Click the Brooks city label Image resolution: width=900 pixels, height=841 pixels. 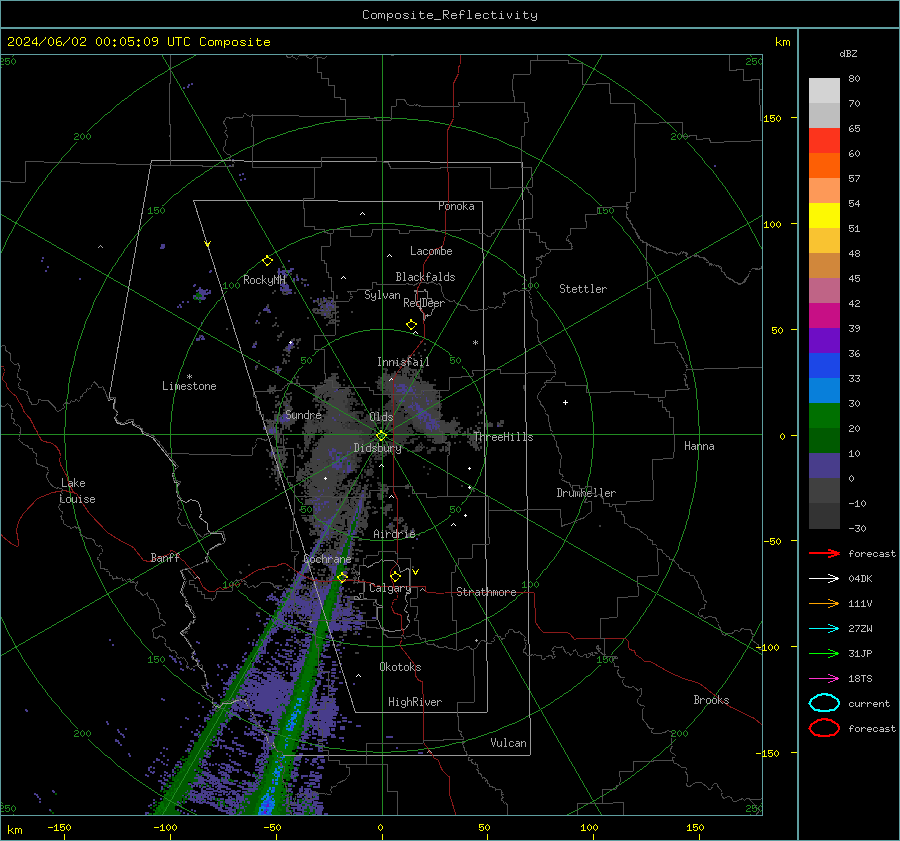coord(711,700)
